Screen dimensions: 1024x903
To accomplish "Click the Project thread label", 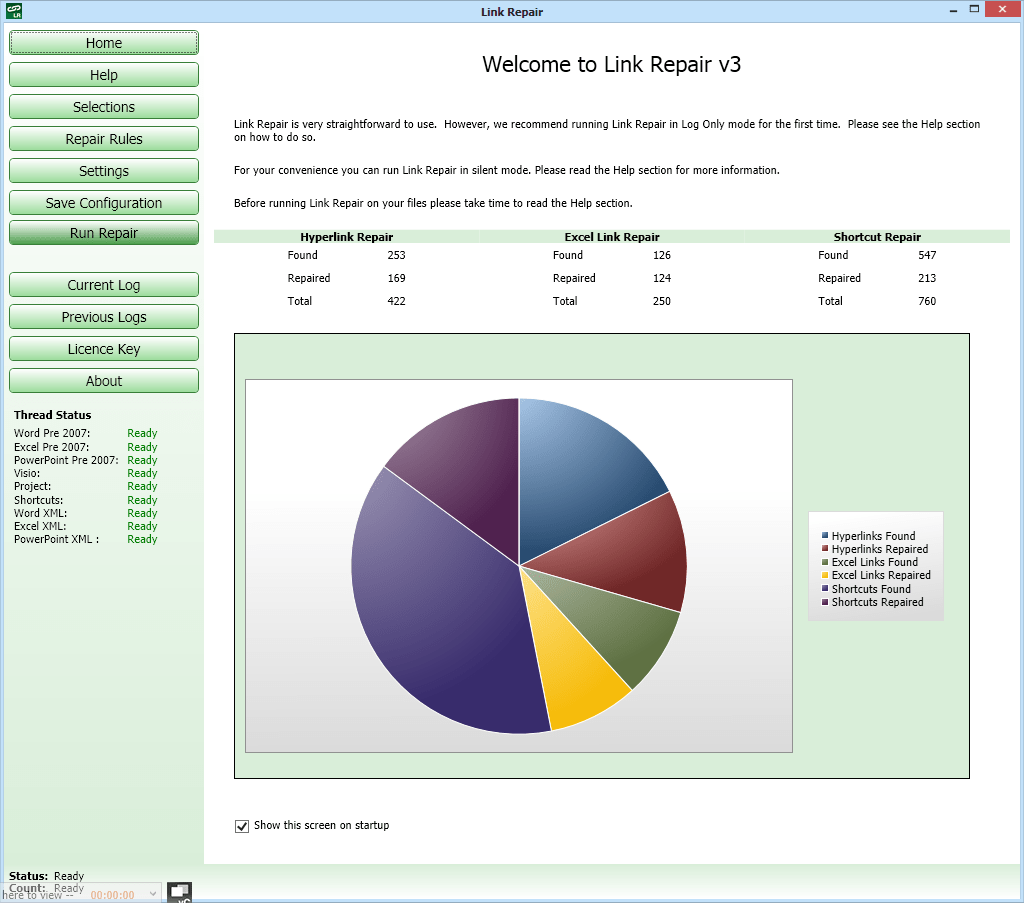I will (32, 486).
